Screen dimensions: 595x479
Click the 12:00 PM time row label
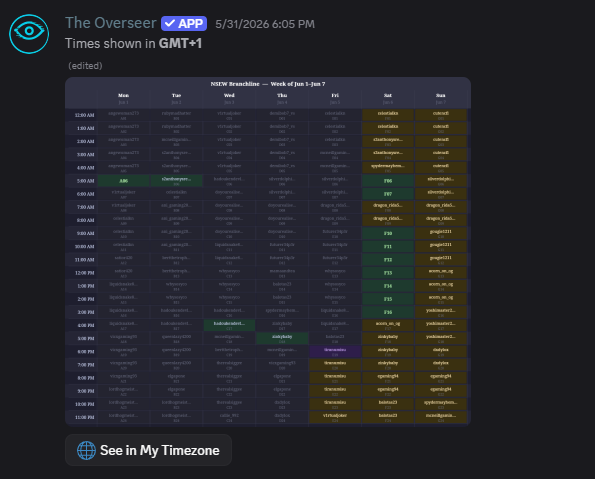(x=85, y=273)
